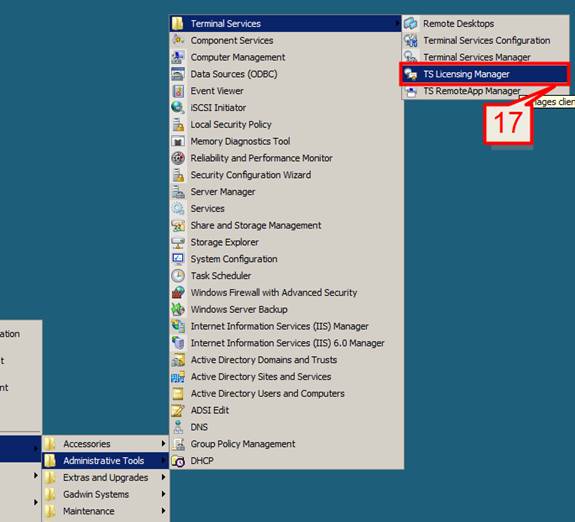The image size is (575, 522).
Task: Launch Terminal Services Manager
Action: pos(486,57)
